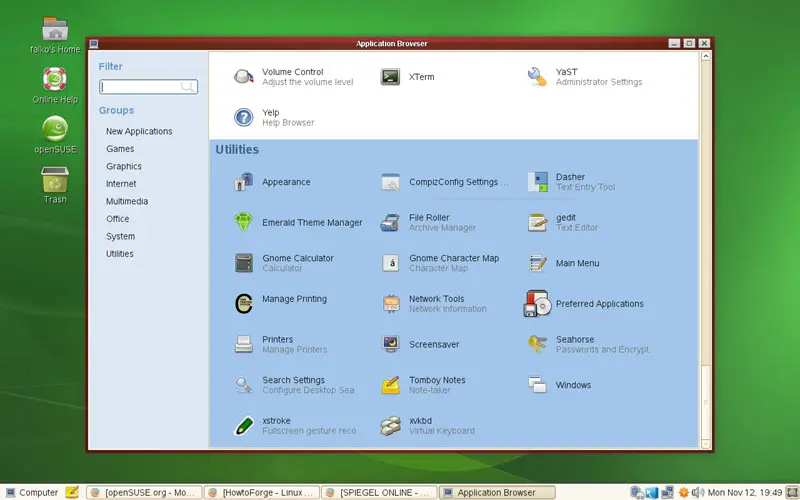Open Online Help desktop icon

[55, 79]
